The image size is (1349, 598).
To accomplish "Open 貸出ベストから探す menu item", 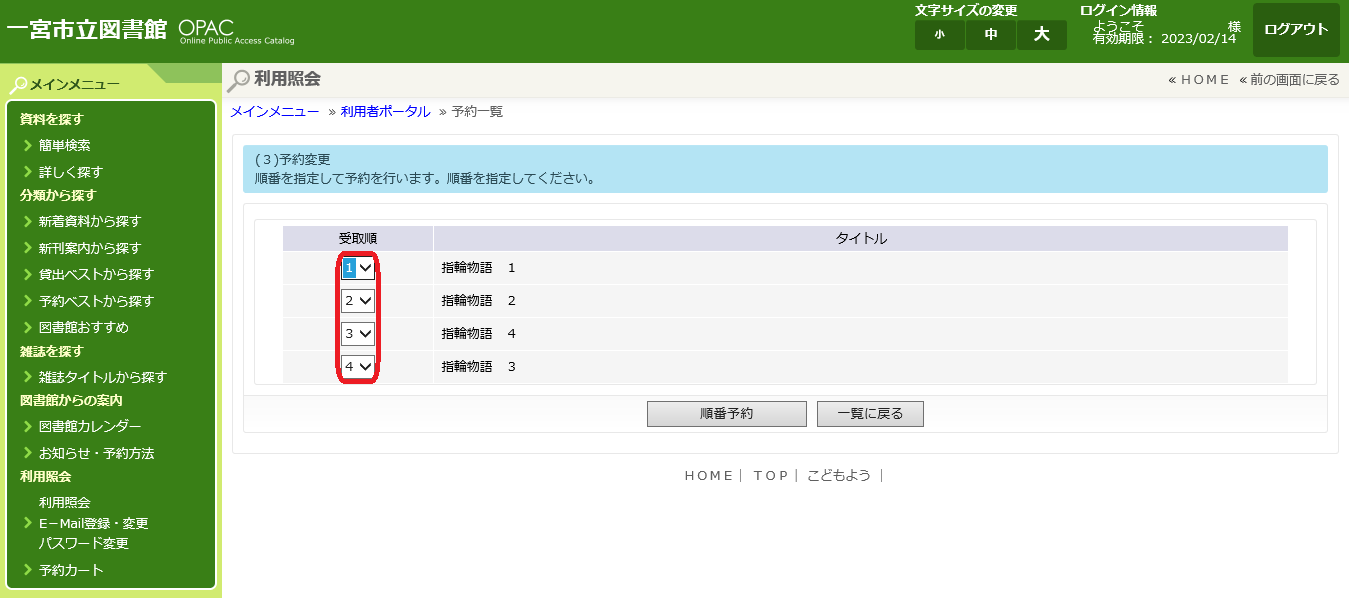I will 96,274.
